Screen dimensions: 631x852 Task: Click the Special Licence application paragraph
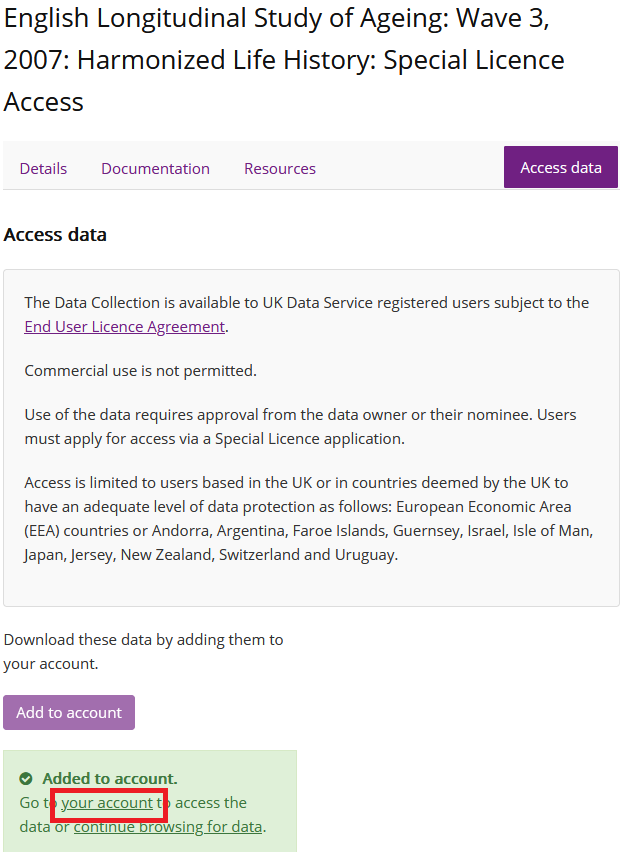[x=300, y=427]
